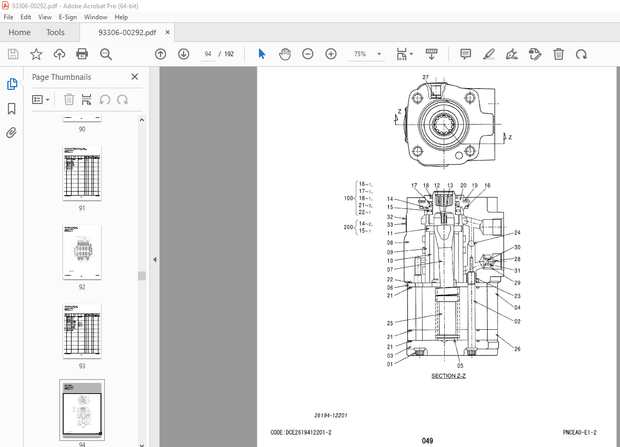Toggle Page Thumbnails panel in left sidebar
620x447 pixels.
[x=12, y=84]
